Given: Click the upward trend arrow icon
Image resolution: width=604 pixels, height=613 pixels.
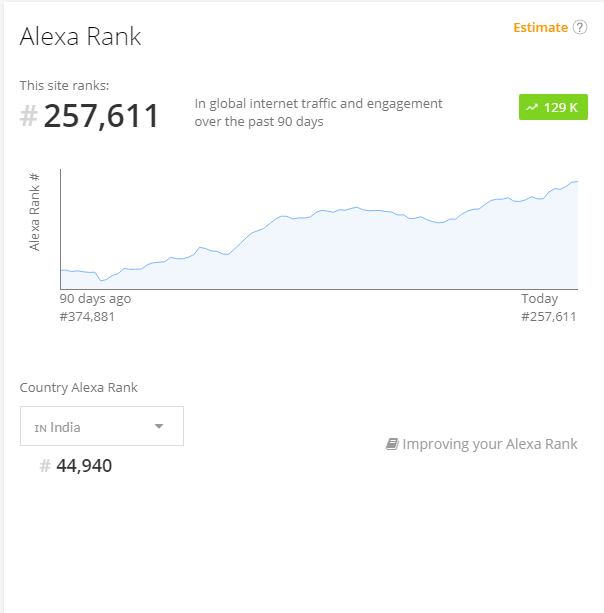Looking at the screenshot, I should tap(532, 107).
